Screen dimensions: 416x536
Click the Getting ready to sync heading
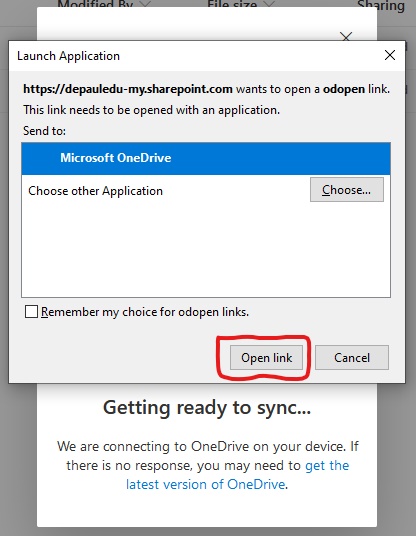click(x=207, y=408)
